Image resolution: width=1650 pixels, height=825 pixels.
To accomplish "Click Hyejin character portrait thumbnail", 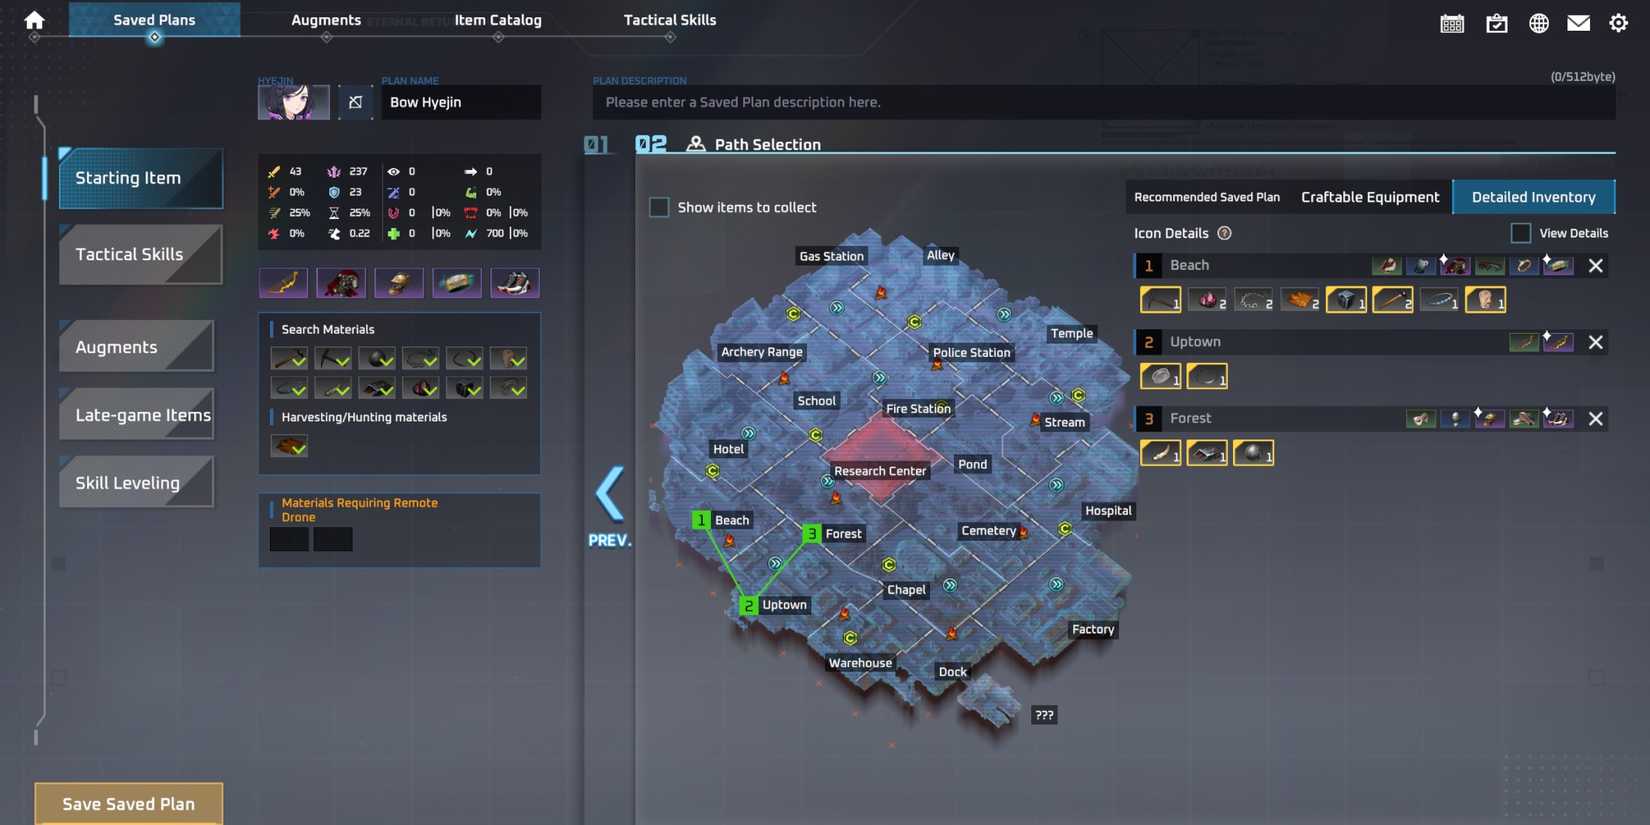I will (293, 102).
